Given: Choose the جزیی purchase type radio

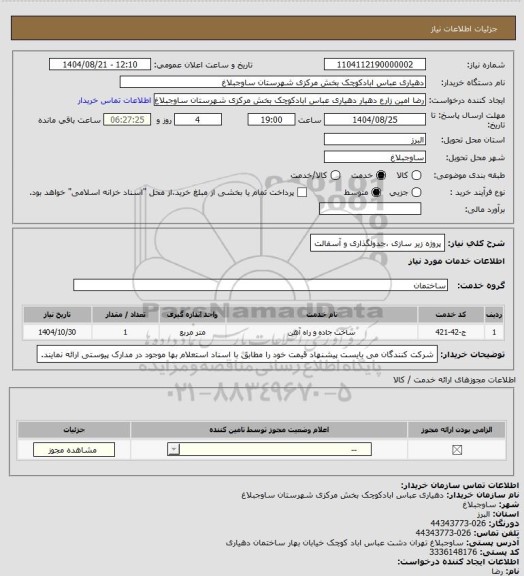Looking at the screenshot, I should 416,192.
